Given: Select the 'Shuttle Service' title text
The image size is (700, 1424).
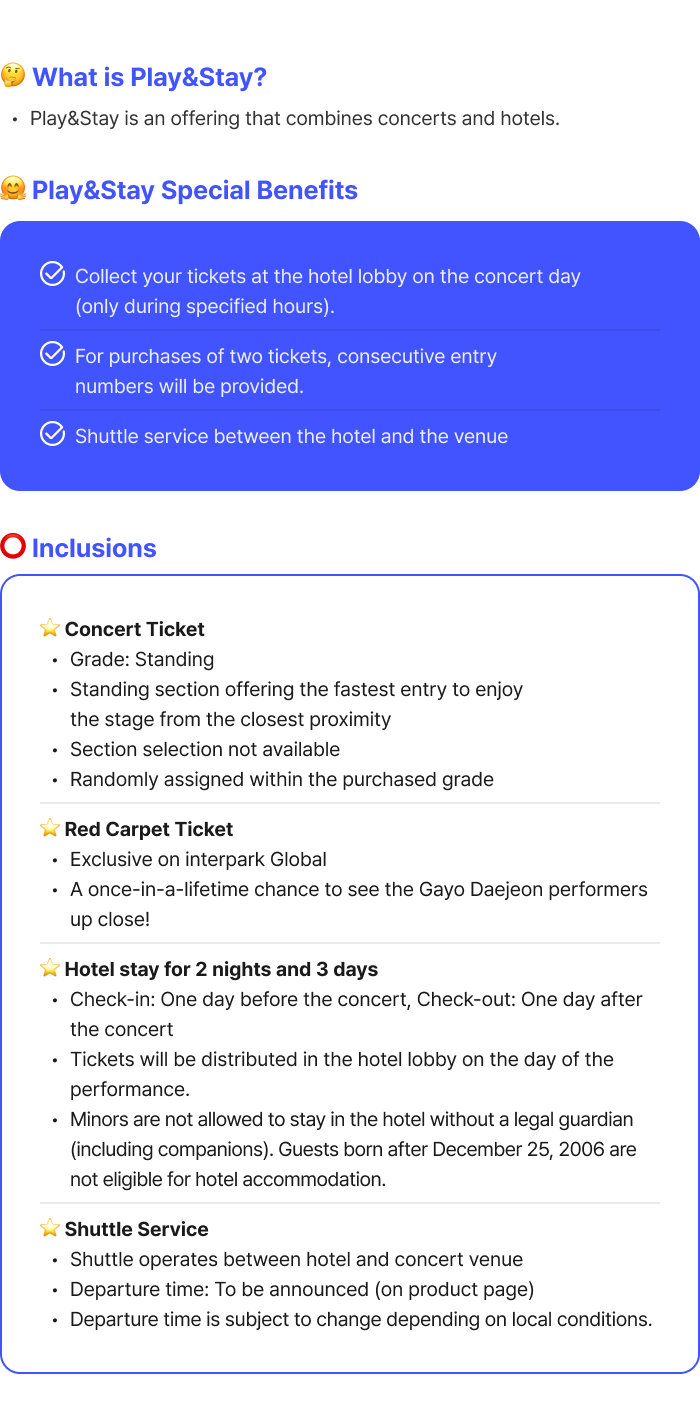Looking at the screenshot, I should tap(136, 1229).
